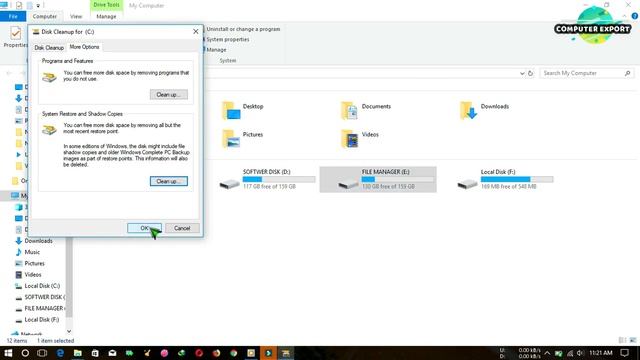This screenshot has height=360, width=640.
Task: Open the Downloads folder in main pane
Action: coord(485,110)
